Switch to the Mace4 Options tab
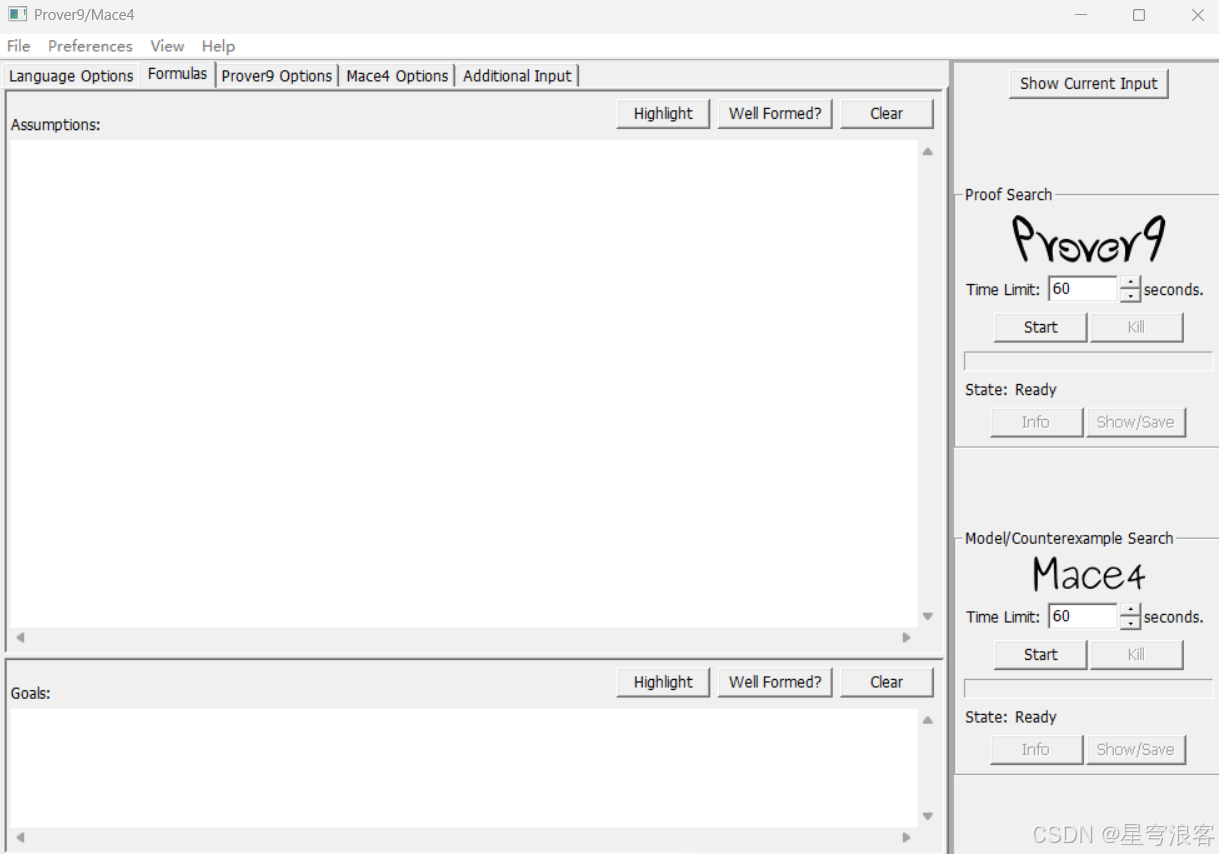The width and height of the screenshot is (1219, 854). coord(397,76)
